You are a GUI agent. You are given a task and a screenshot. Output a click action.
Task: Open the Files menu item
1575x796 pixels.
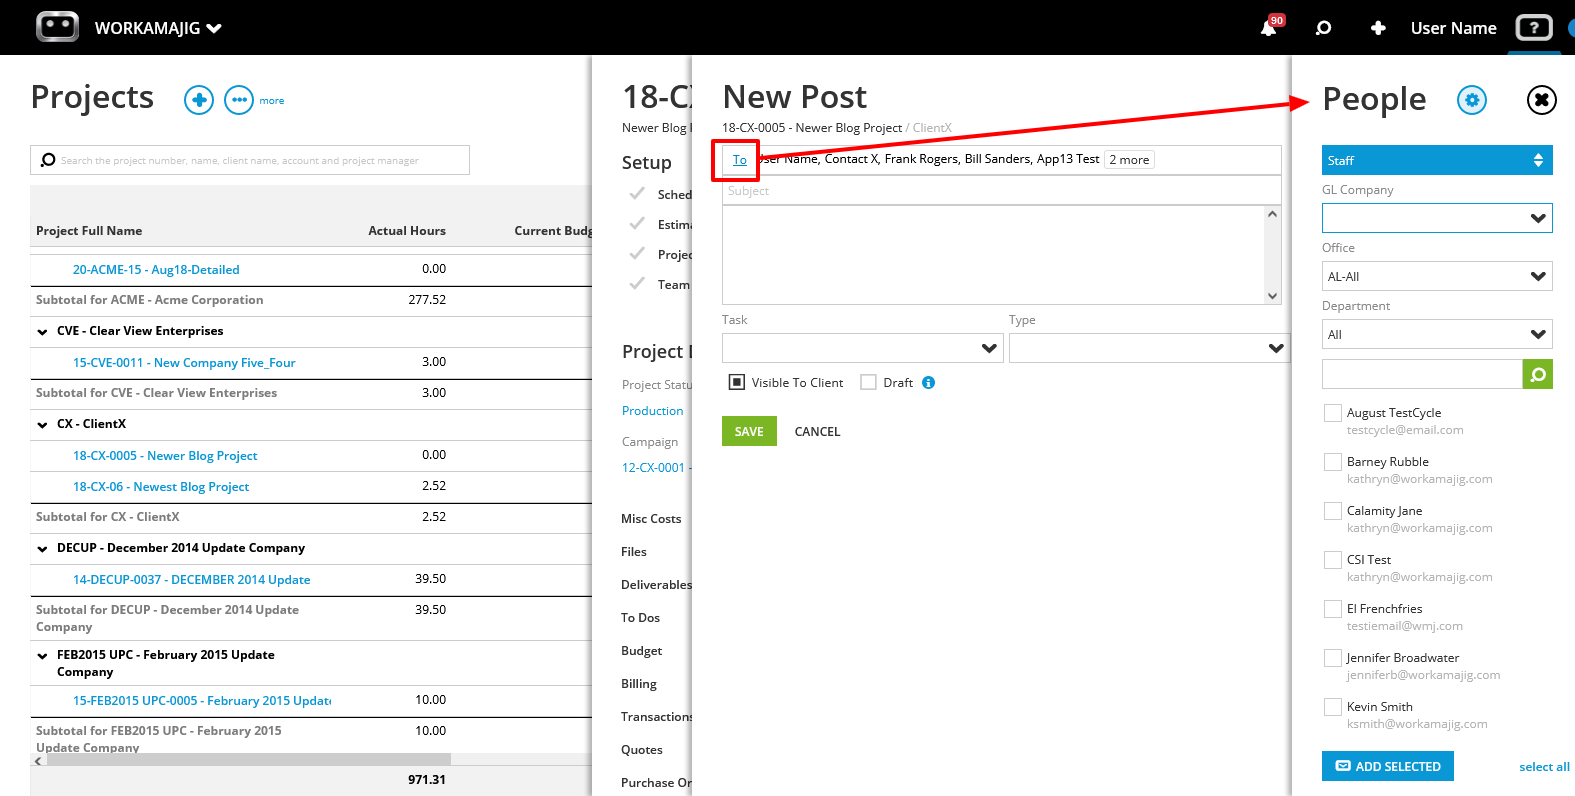point(634,552)
